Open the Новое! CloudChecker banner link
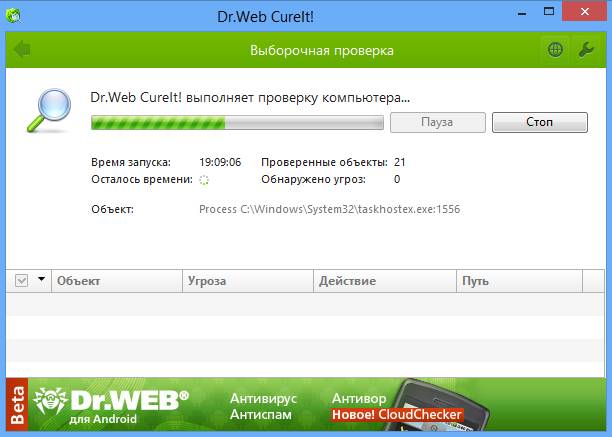612x437 pixels. point(397,414)
